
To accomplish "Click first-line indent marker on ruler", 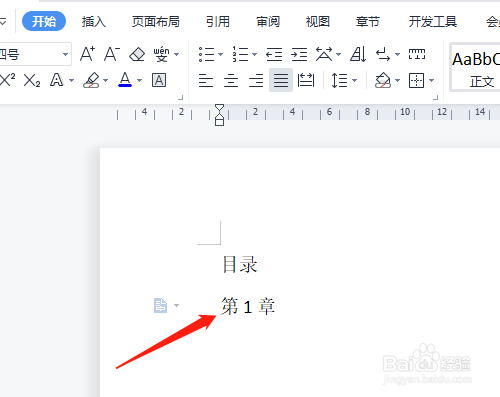I will (x=219, y=108).
